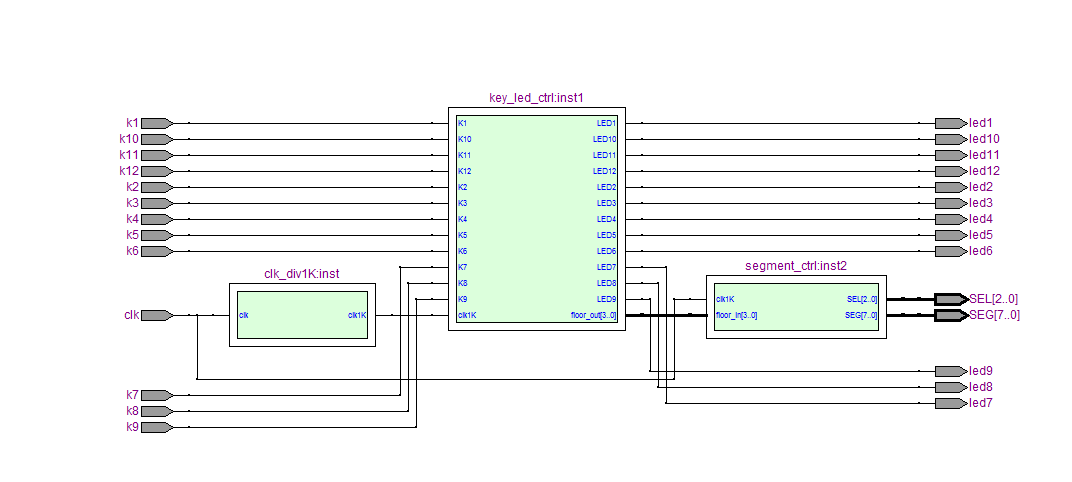Click the SEG[7..0] port inside segment_ctrl
1072x482 pixels.
(861, 315)
